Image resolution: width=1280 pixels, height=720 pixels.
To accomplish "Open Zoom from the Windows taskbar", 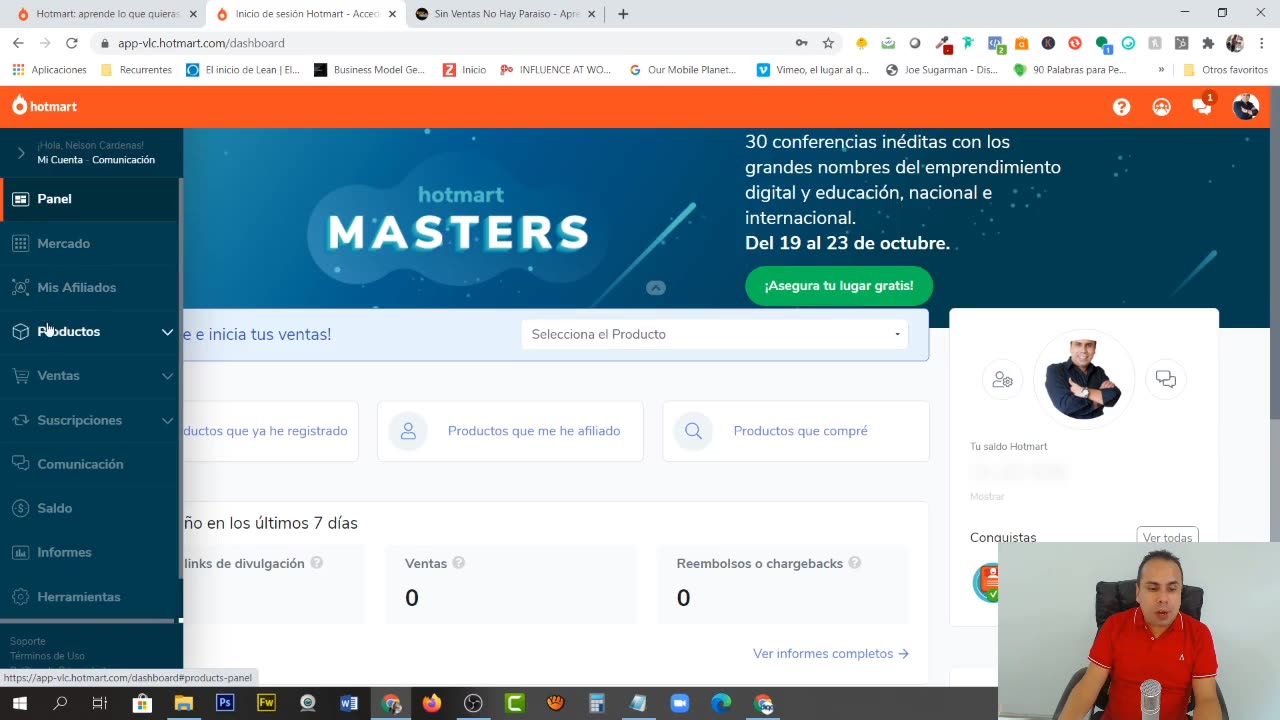I will (680, 703).
